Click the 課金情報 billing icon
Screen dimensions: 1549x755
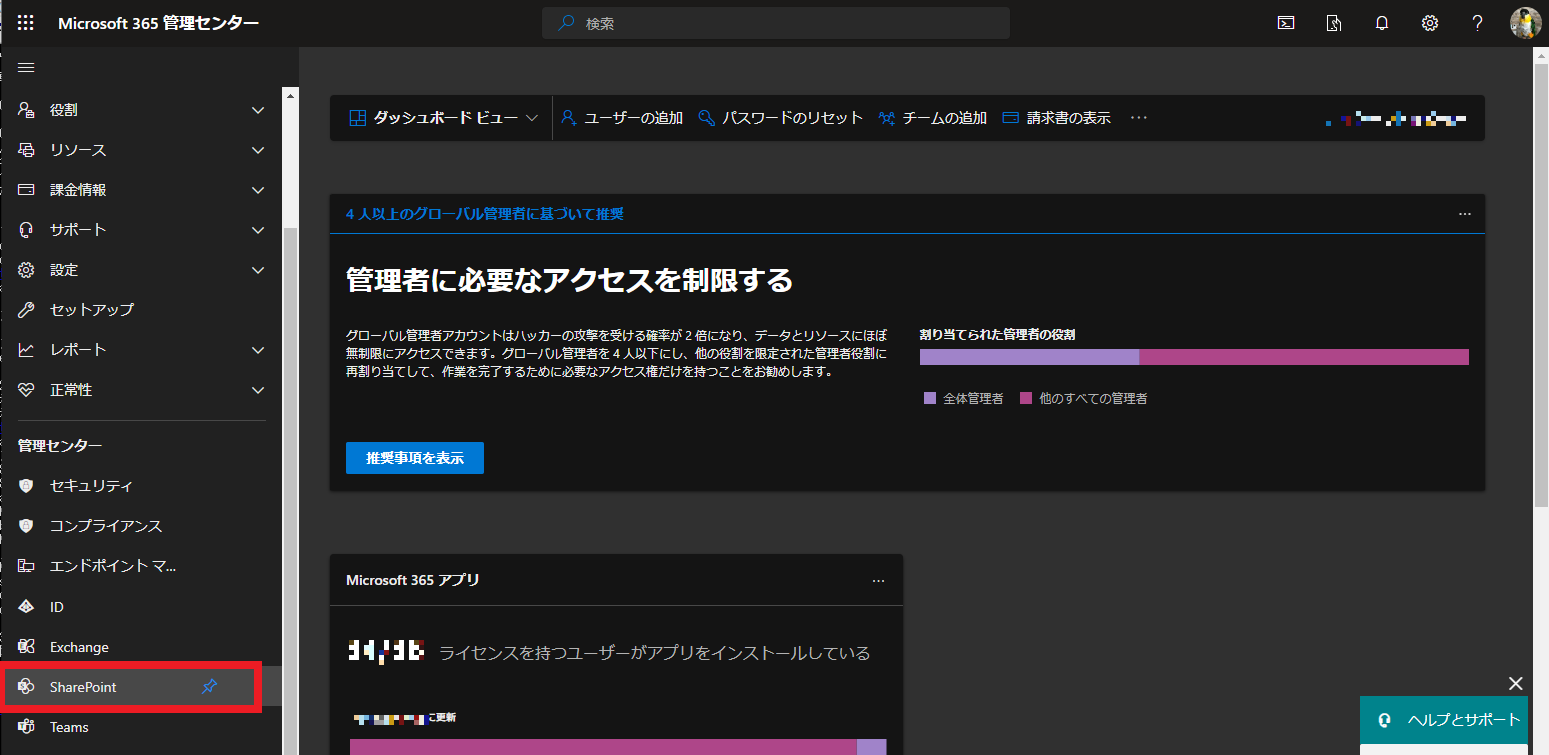(x=27, y=190)
